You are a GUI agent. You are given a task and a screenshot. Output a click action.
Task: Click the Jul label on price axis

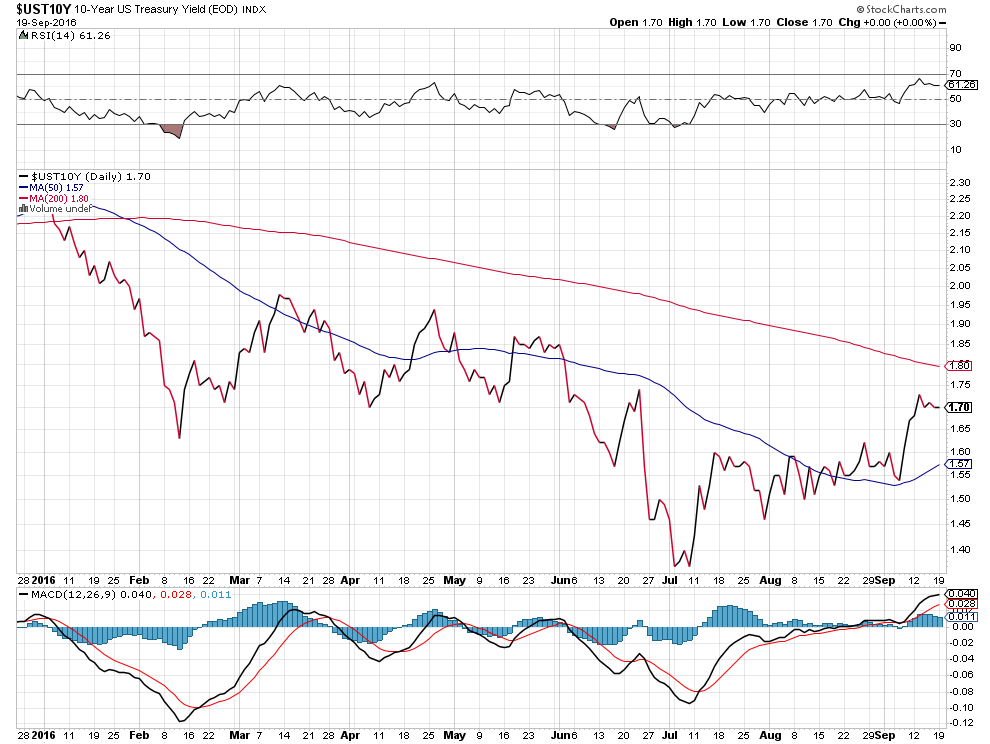(670, 579)
